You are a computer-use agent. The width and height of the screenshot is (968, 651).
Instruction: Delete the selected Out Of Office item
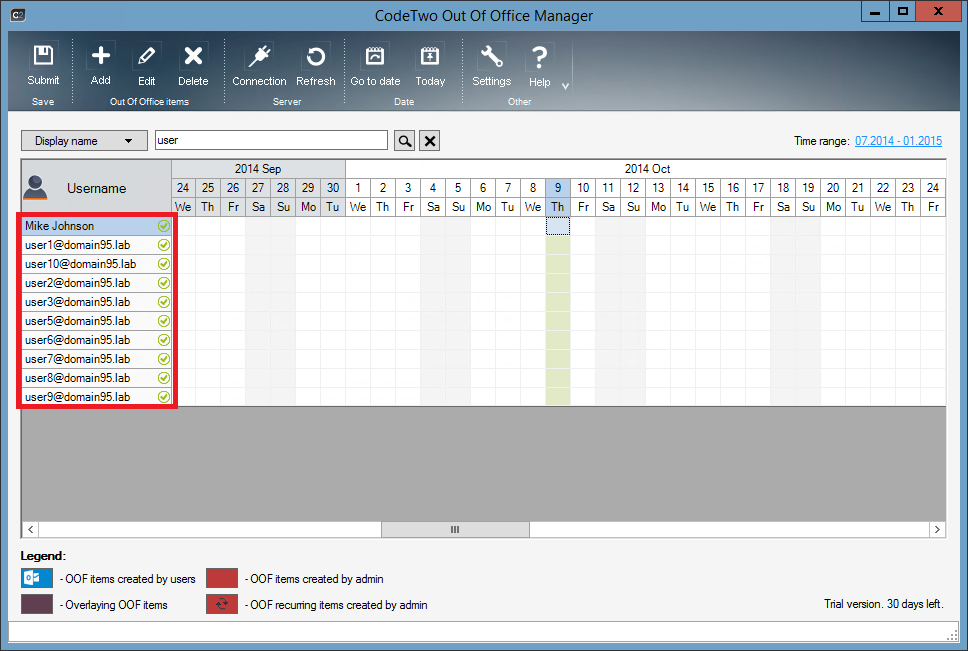click(x=193, y=65)
